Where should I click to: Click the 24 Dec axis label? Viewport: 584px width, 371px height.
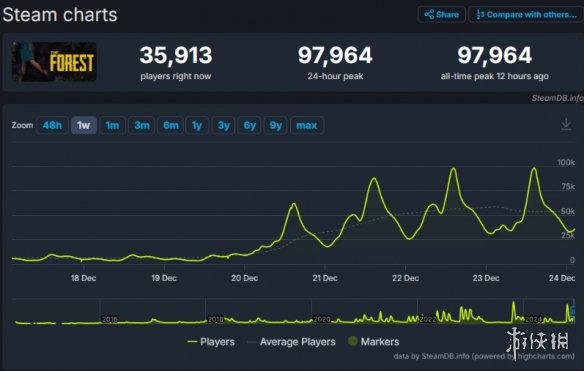[562, 278]
